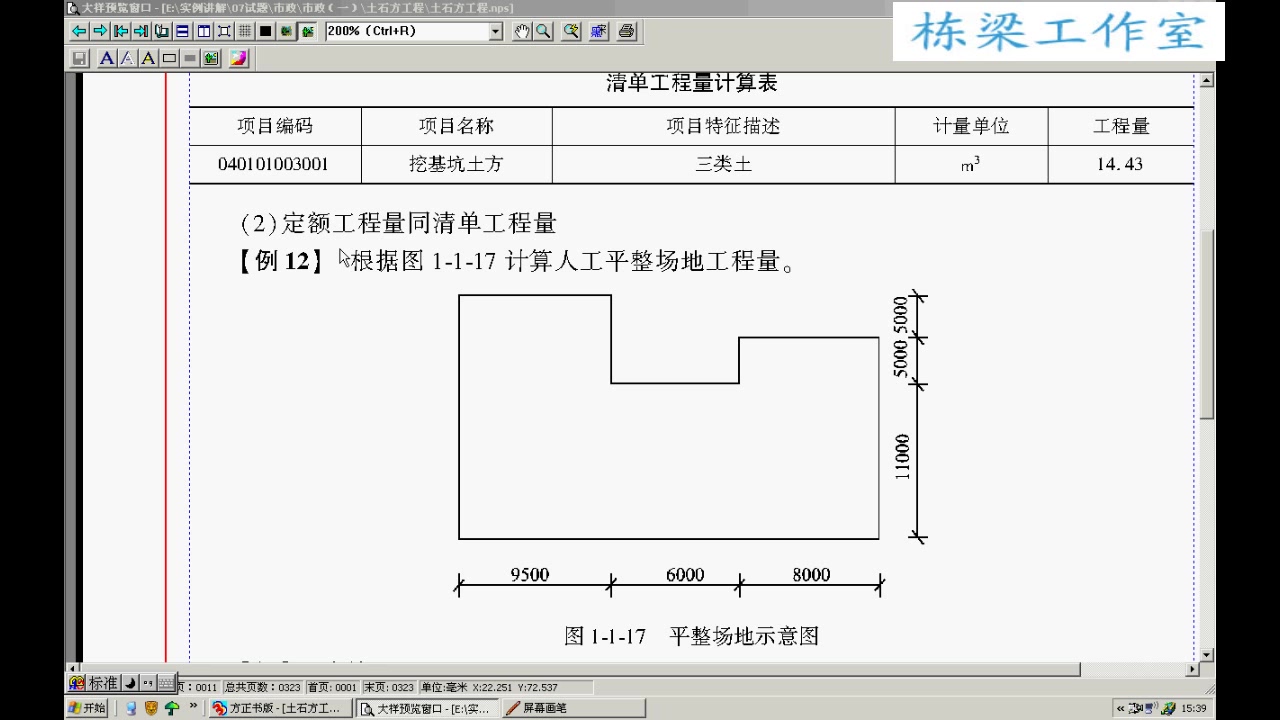Click the 总共页数 status bar field
The width and height of the screenshot is (1280, 720).
click(263, 688)
